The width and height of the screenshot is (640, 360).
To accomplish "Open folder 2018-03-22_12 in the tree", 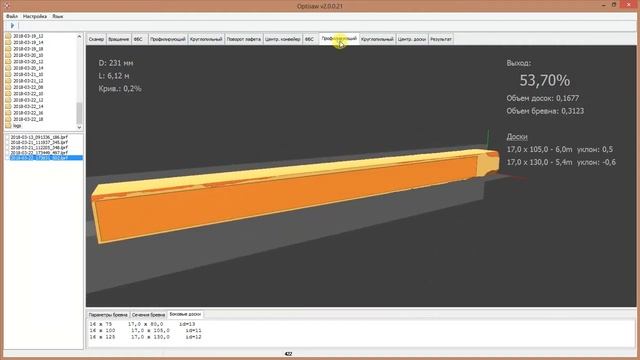I will pos(28,100).
